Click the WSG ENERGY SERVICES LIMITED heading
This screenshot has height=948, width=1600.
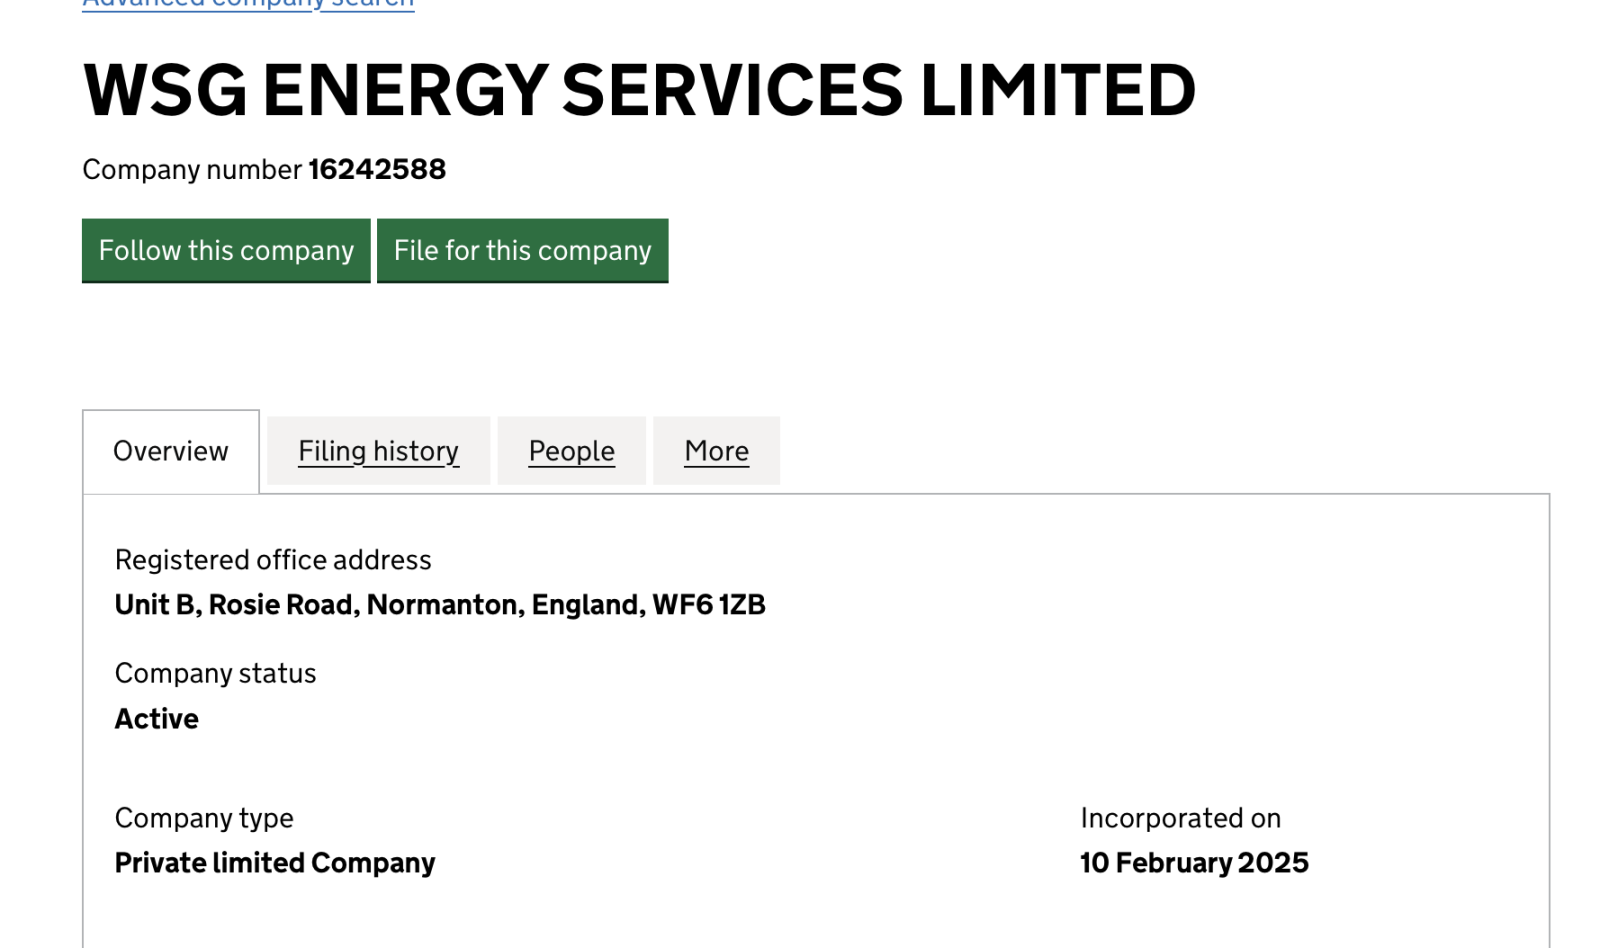click(639, 90)
